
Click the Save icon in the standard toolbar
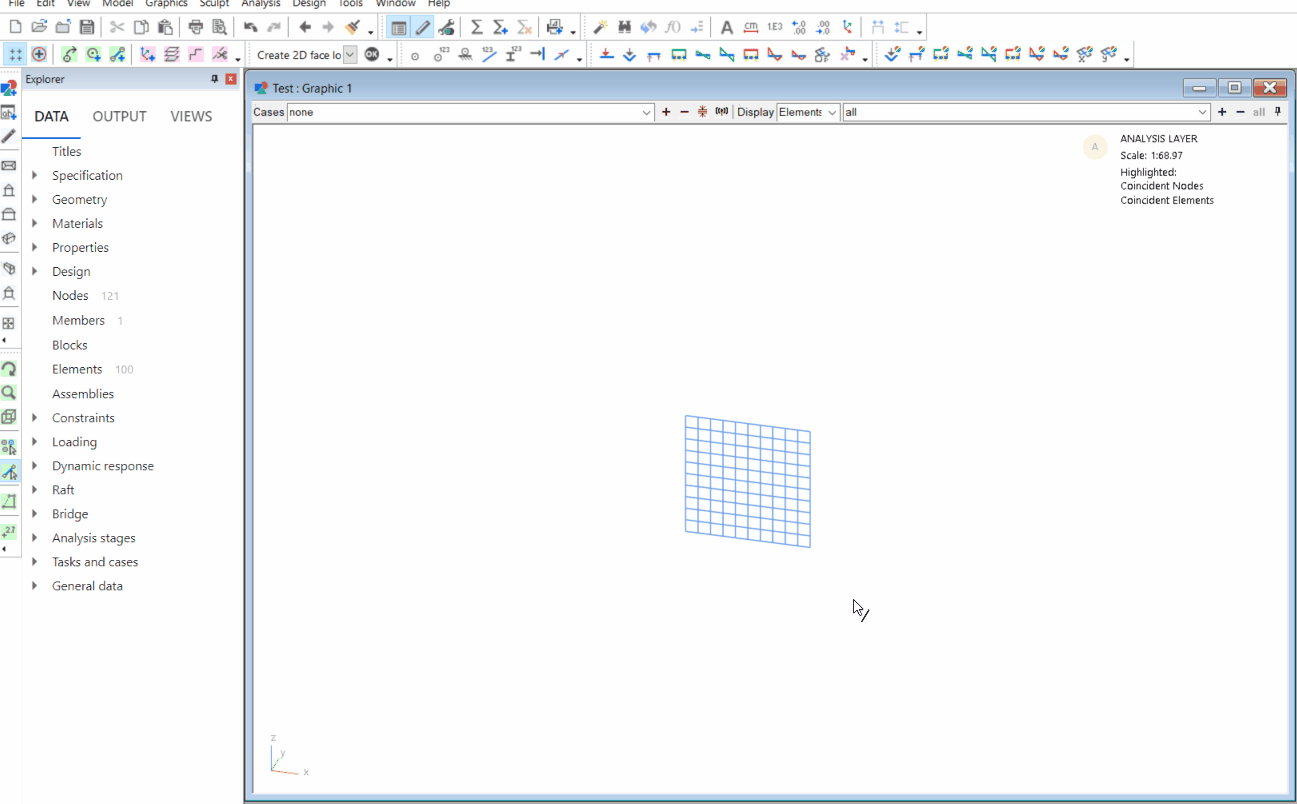point(87,27)
